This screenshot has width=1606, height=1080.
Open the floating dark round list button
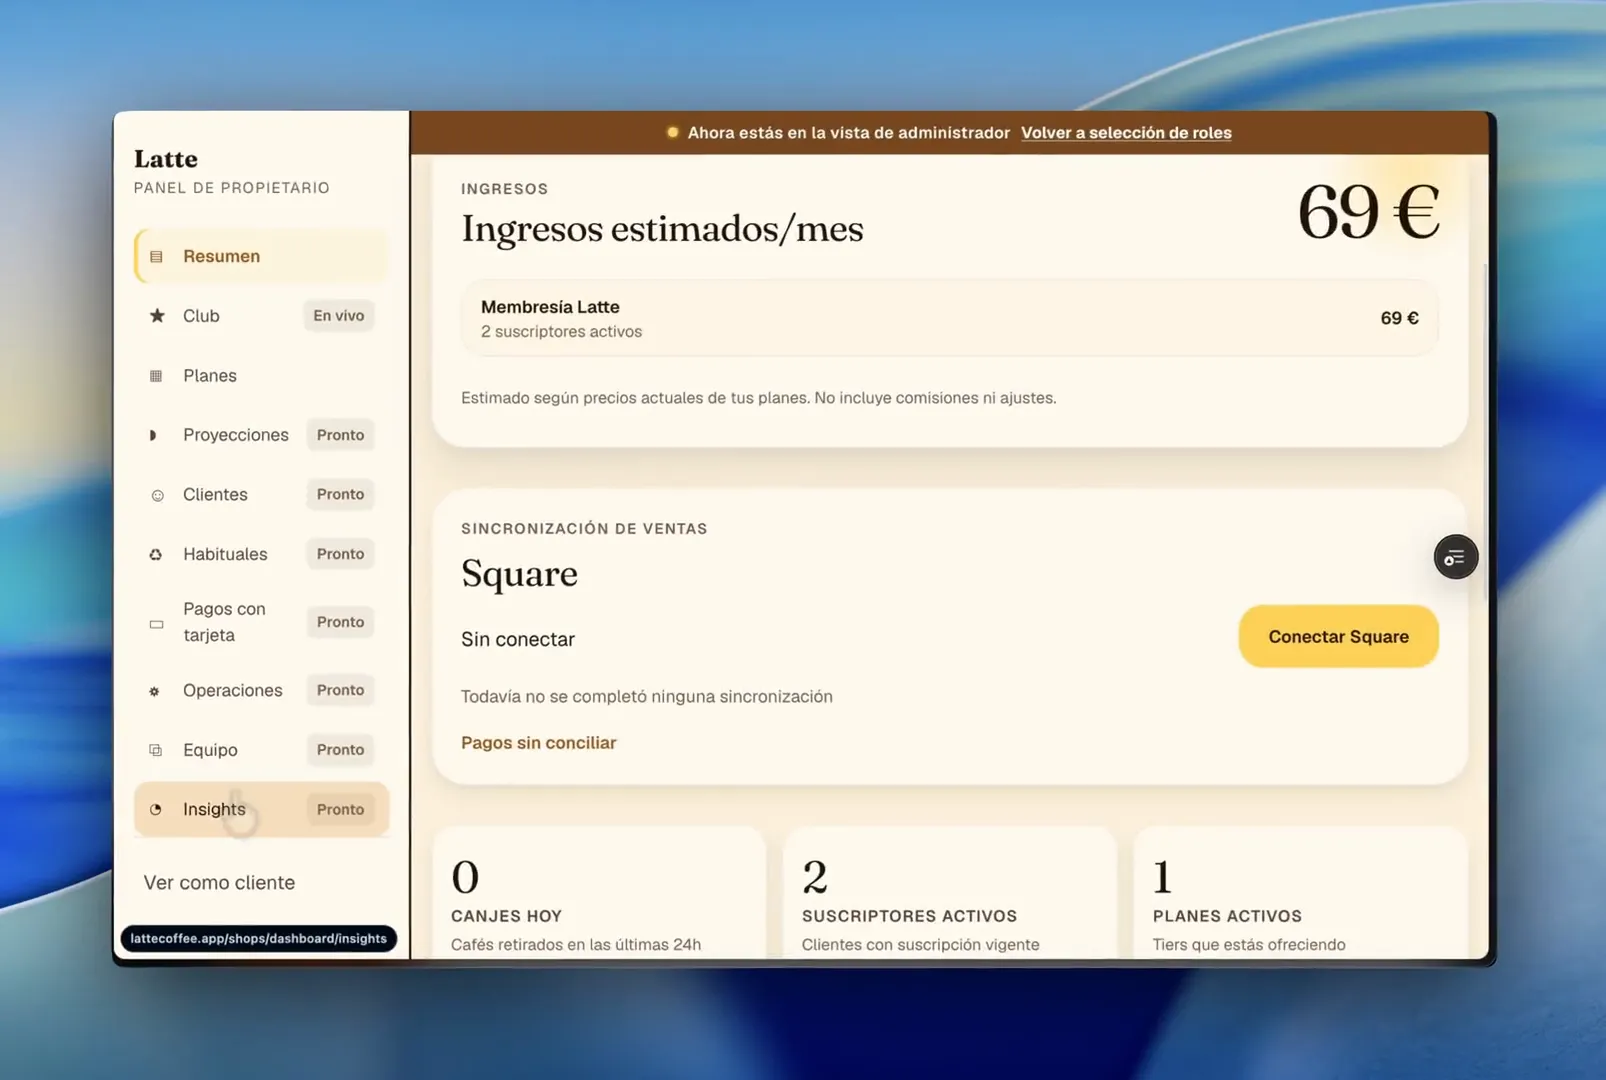coord(1455,557)
